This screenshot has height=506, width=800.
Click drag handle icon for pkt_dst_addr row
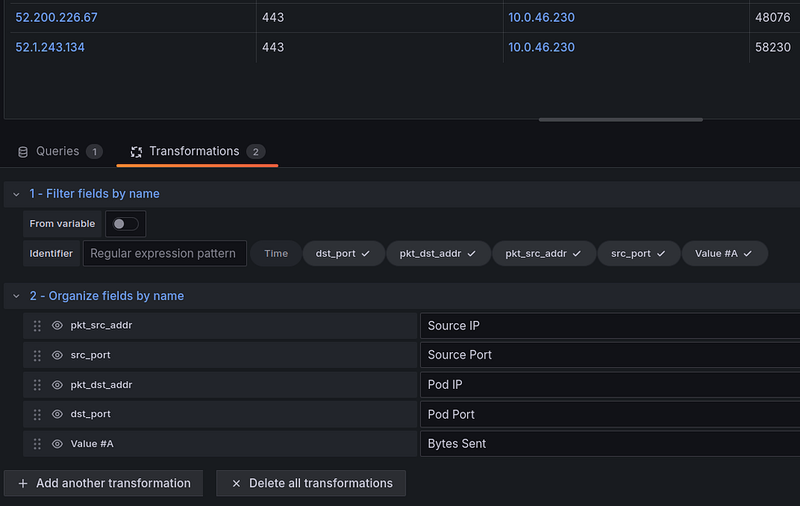coord(37,385)
